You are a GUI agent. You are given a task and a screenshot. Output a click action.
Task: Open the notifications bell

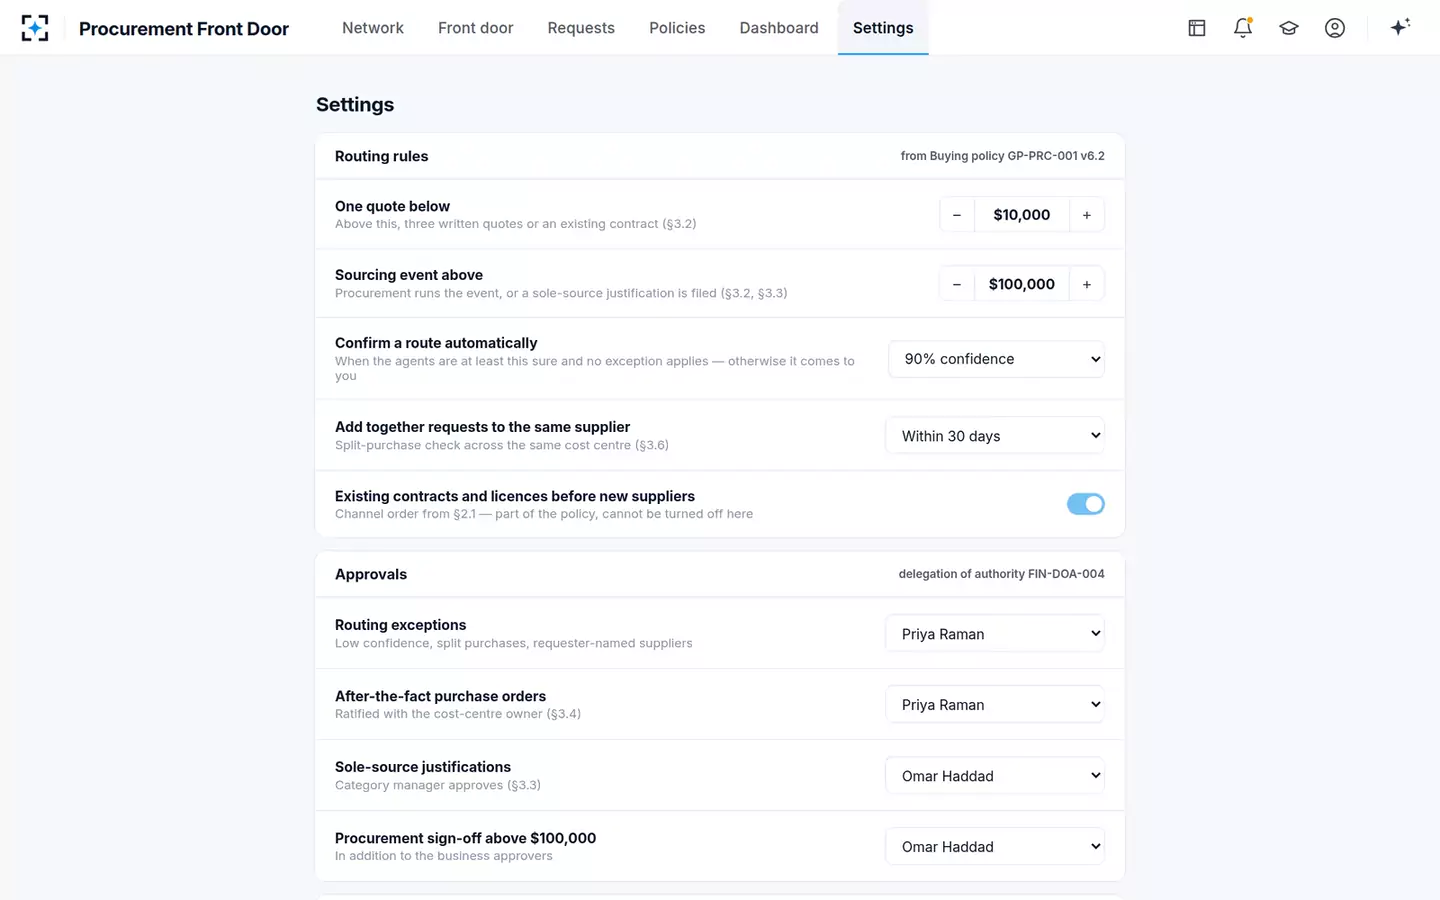1243,28
